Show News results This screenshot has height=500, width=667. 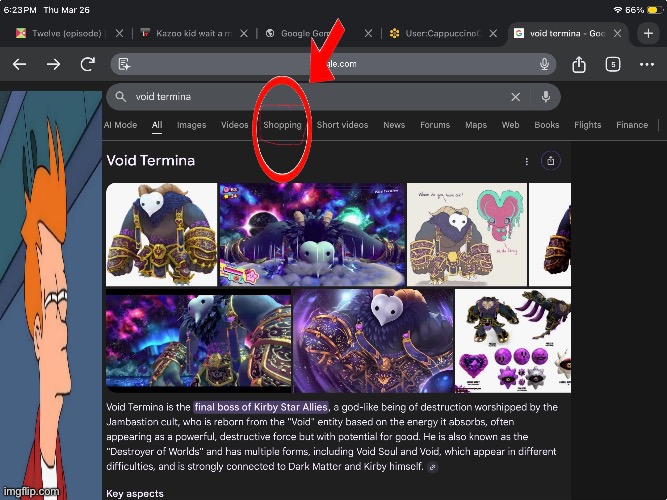tap(394, 125)
